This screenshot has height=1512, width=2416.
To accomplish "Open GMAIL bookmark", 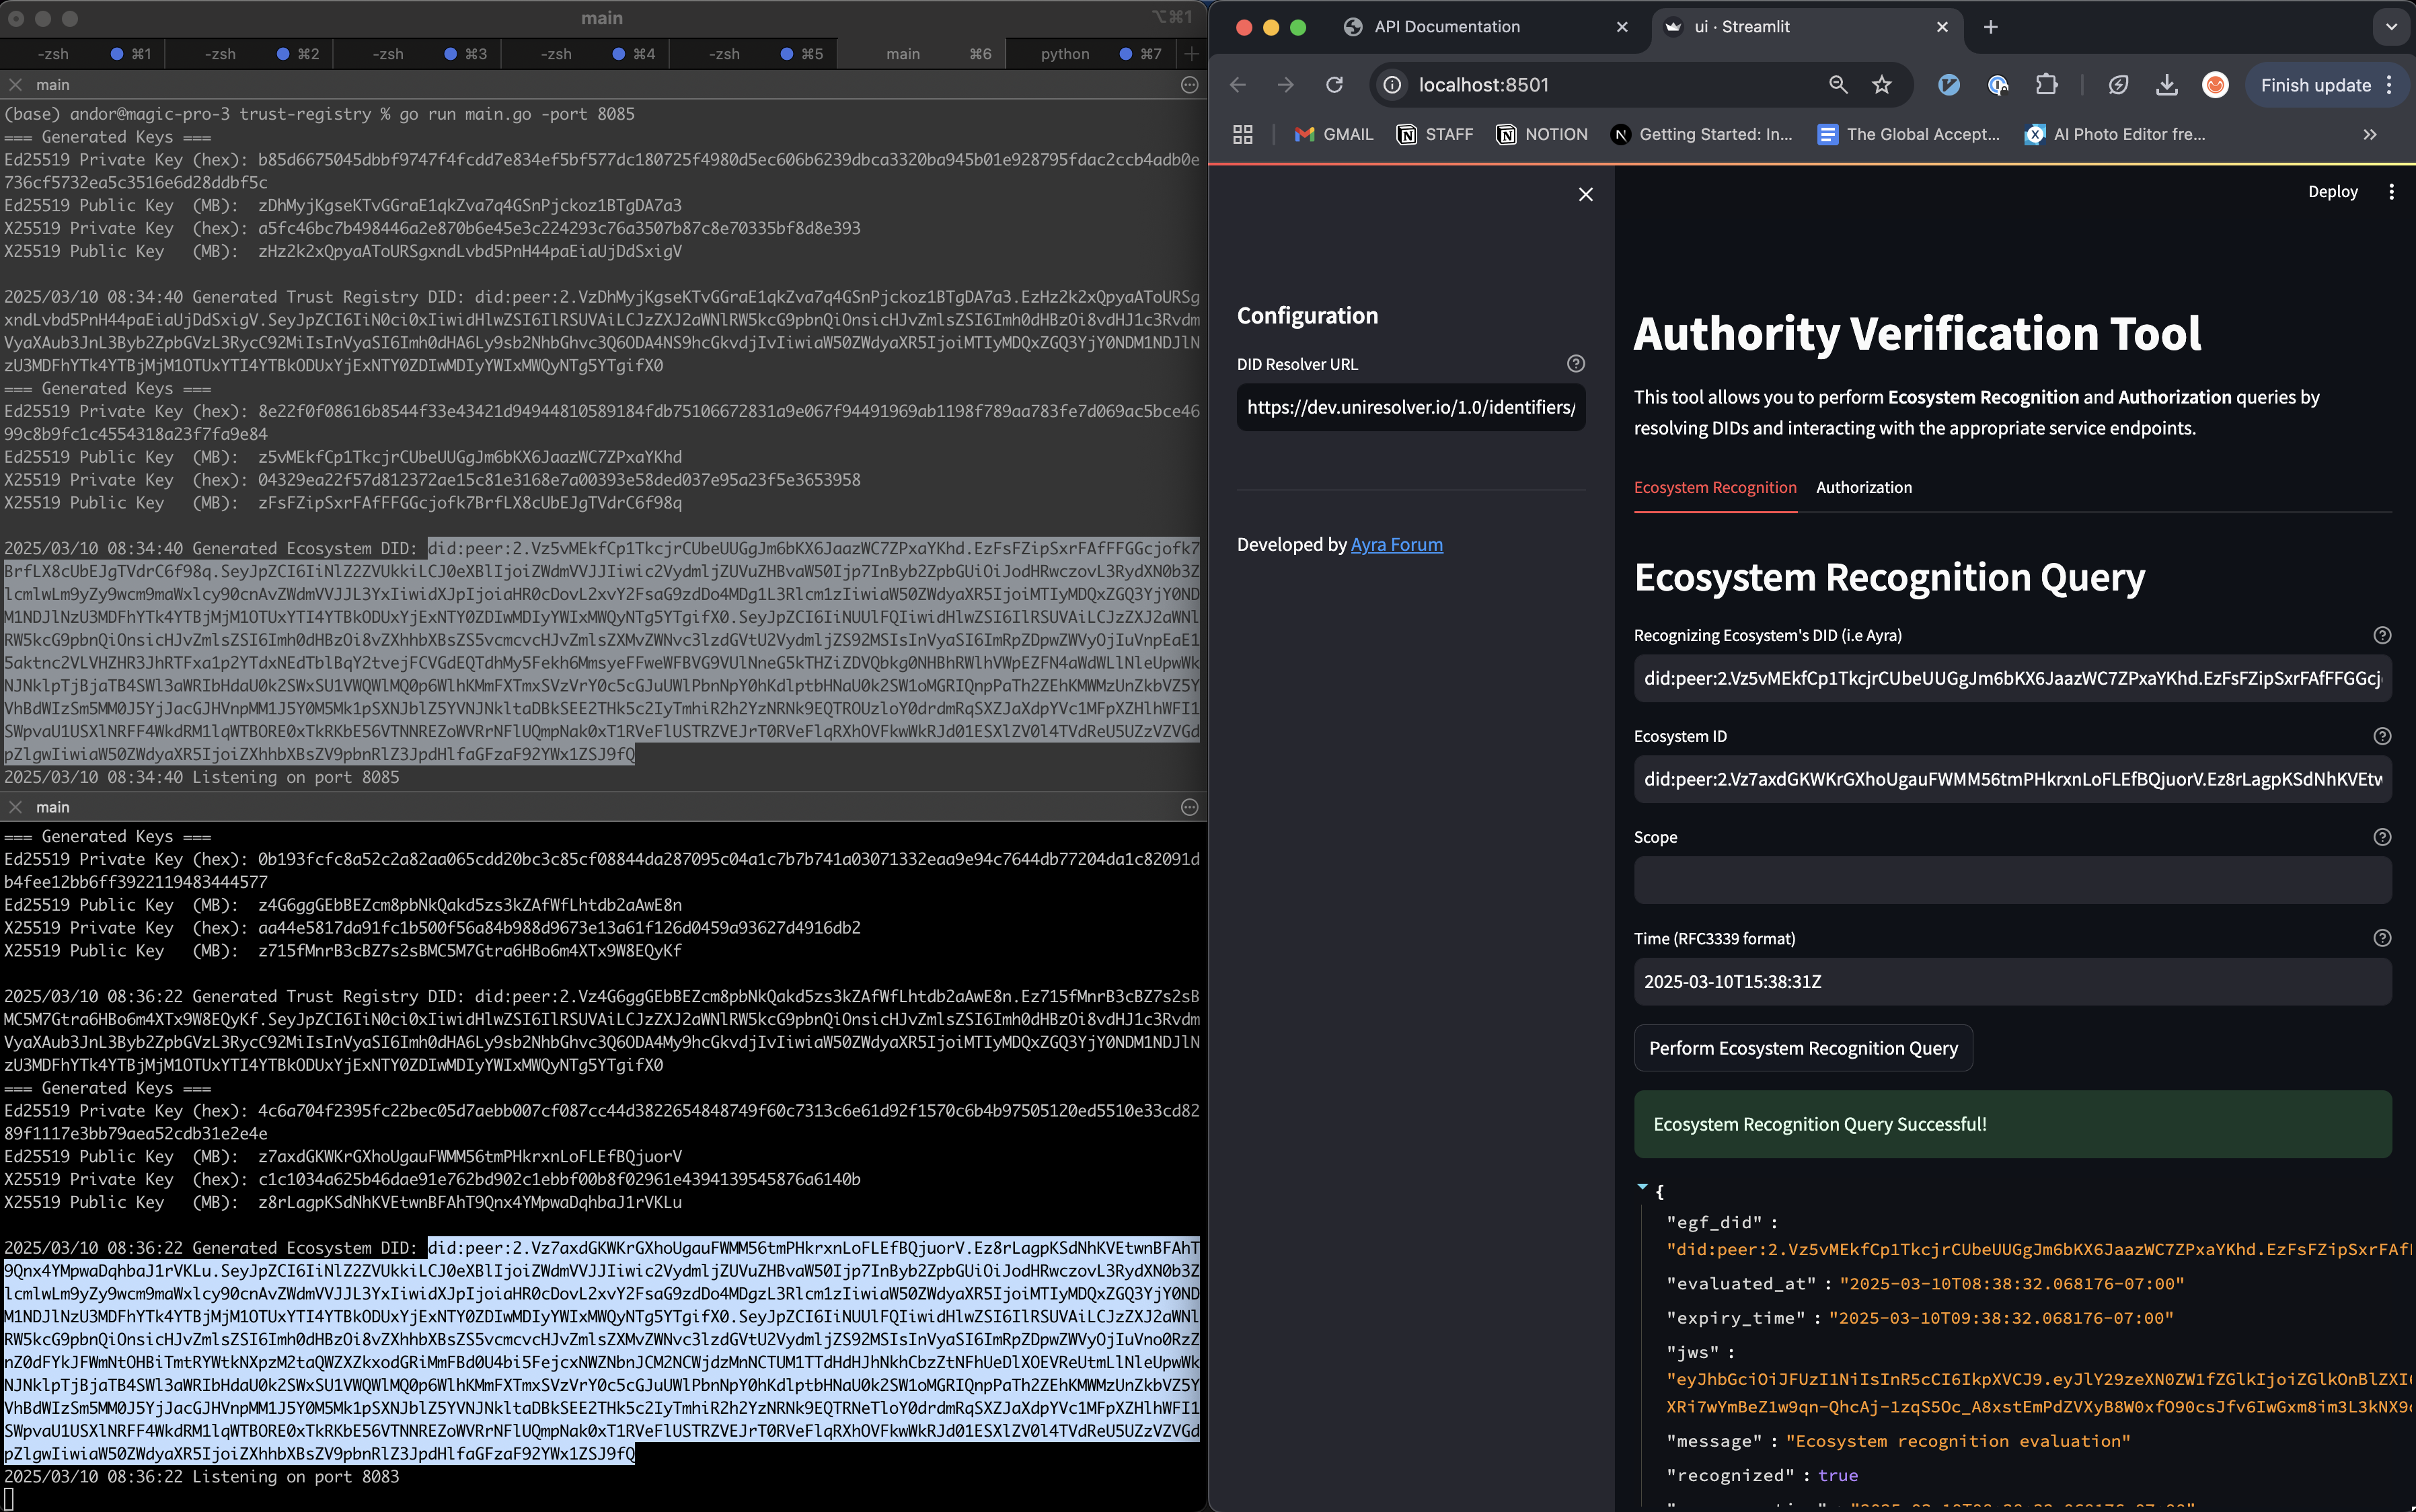I will coord(1333,134).
